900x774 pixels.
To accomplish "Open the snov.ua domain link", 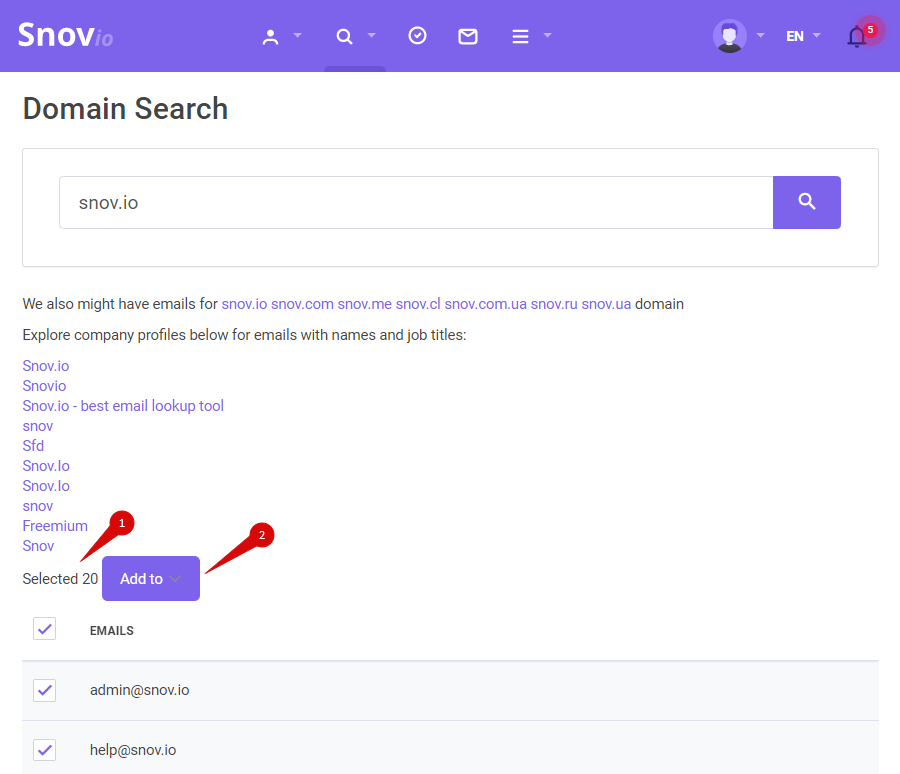I will [606, 304].
